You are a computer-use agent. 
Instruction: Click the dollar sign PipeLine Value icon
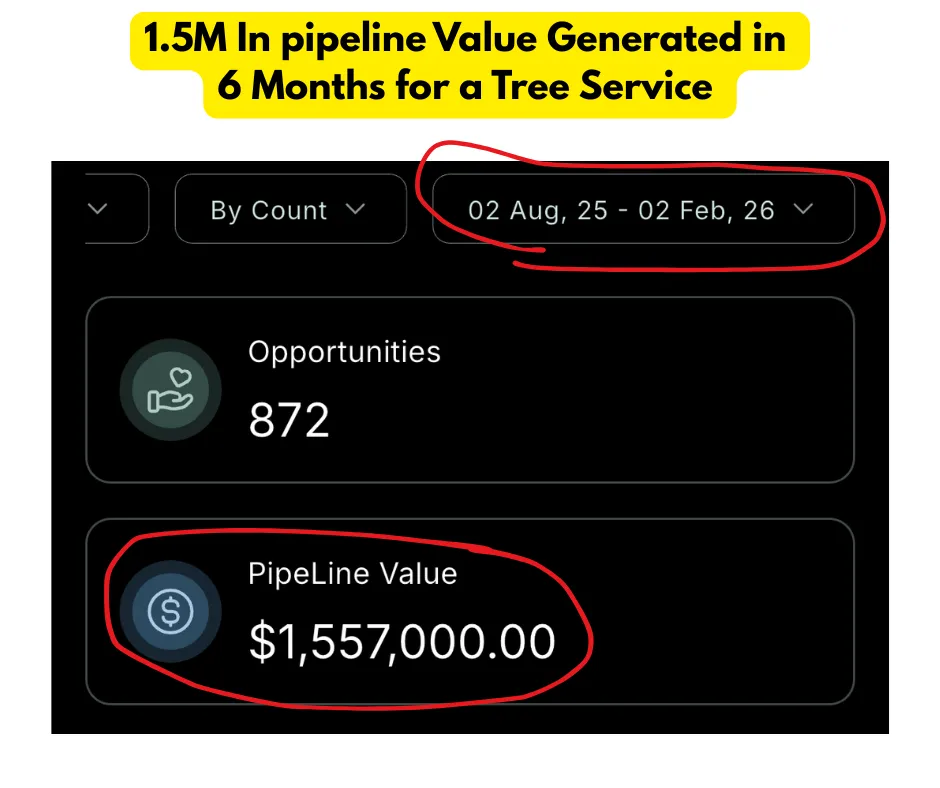170,611
